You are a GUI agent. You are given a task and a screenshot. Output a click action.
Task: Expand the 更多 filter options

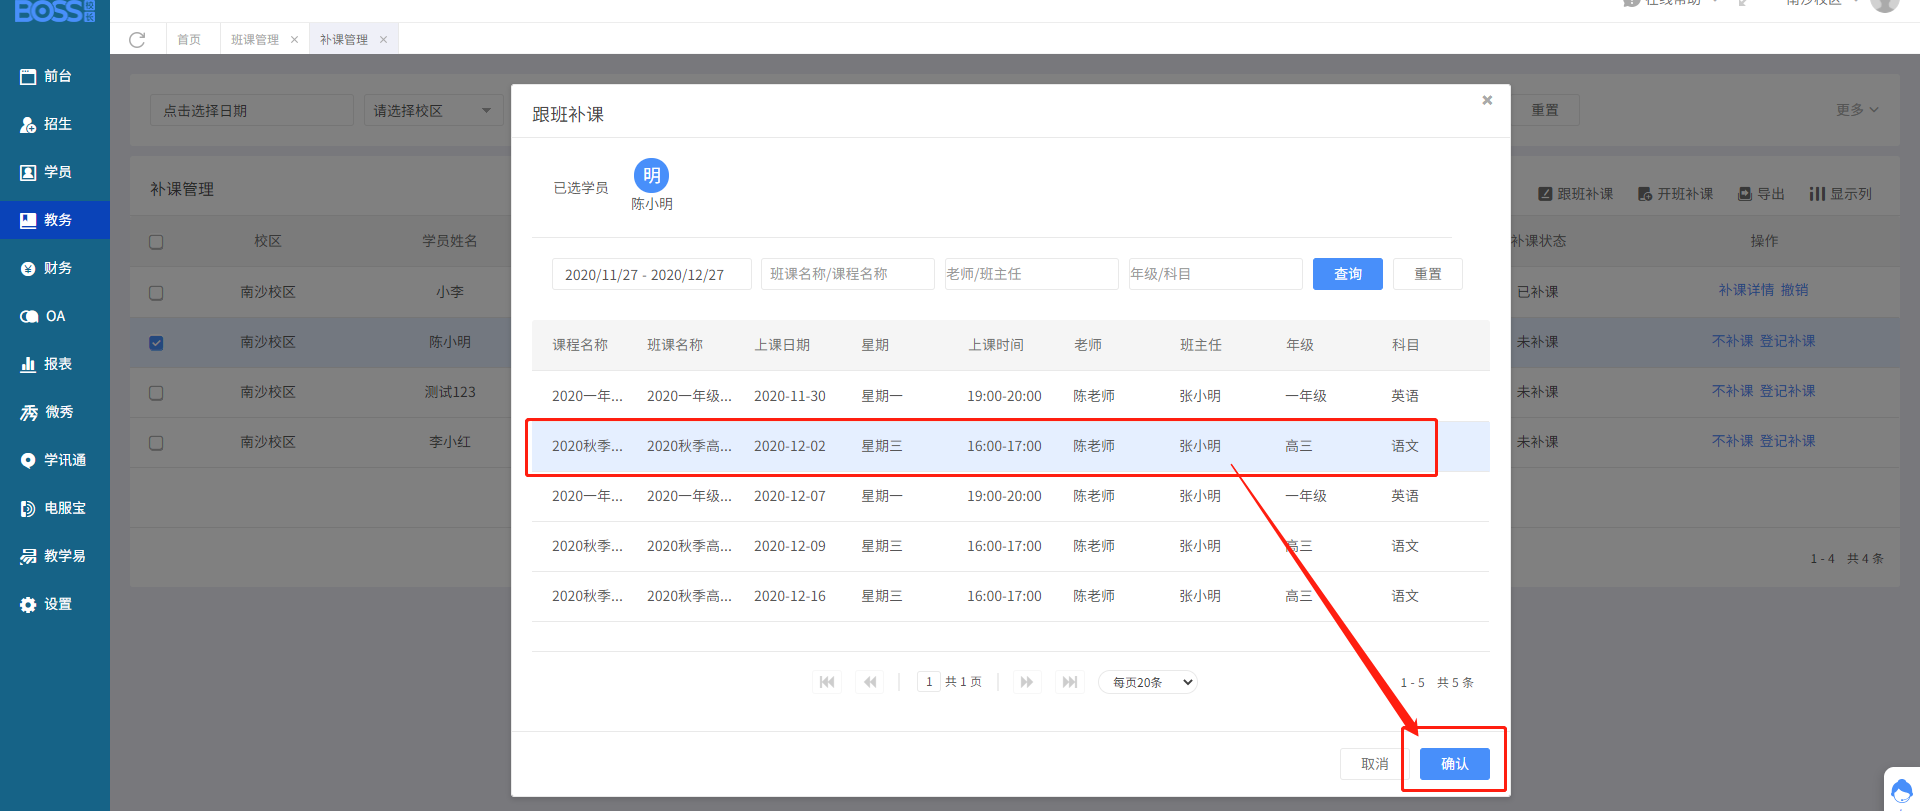coord(1856,110)
